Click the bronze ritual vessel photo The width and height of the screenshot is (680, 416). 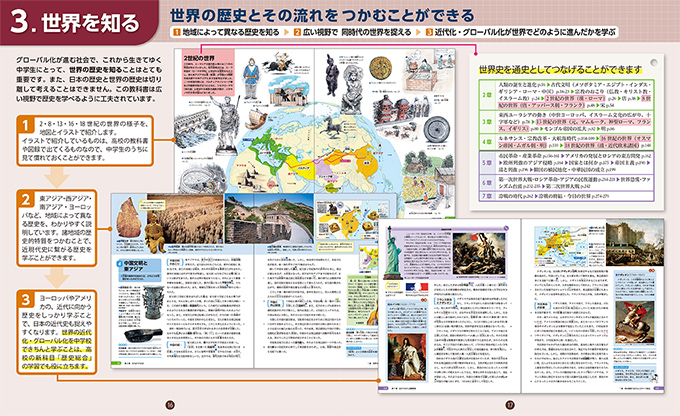[152, 302]
